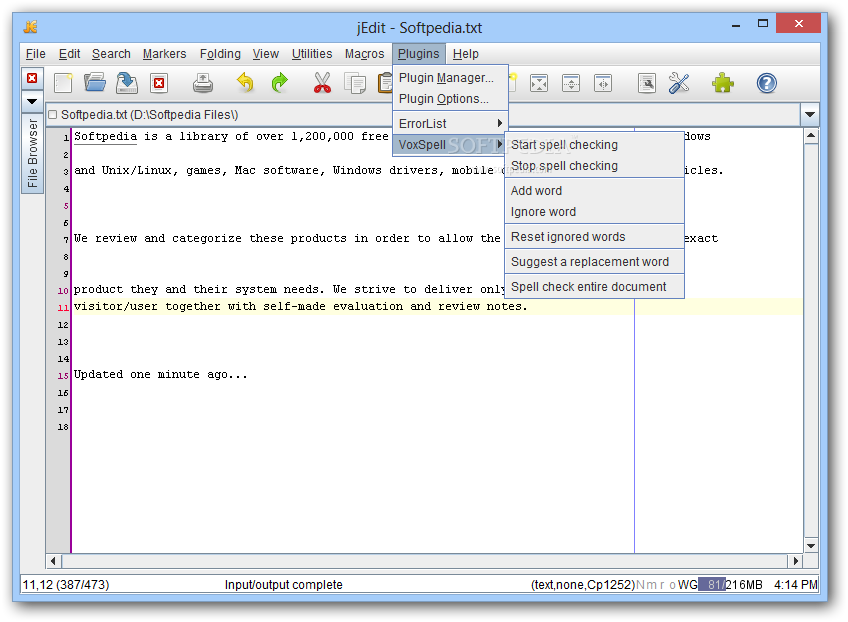848x622 pixels.
Task: Redo with the green arrow icon
Action: [x=279, y=83]
